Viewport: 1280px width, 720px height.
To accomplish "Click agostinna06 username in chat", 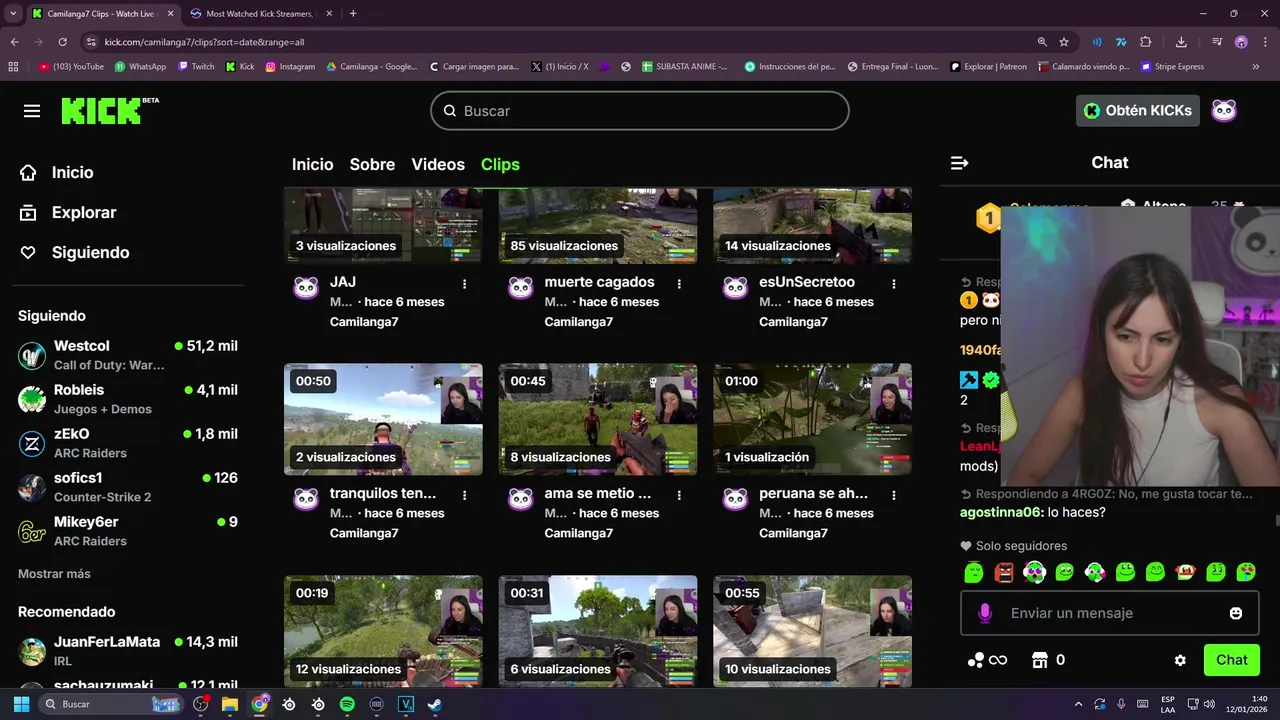I will 1001,512.
